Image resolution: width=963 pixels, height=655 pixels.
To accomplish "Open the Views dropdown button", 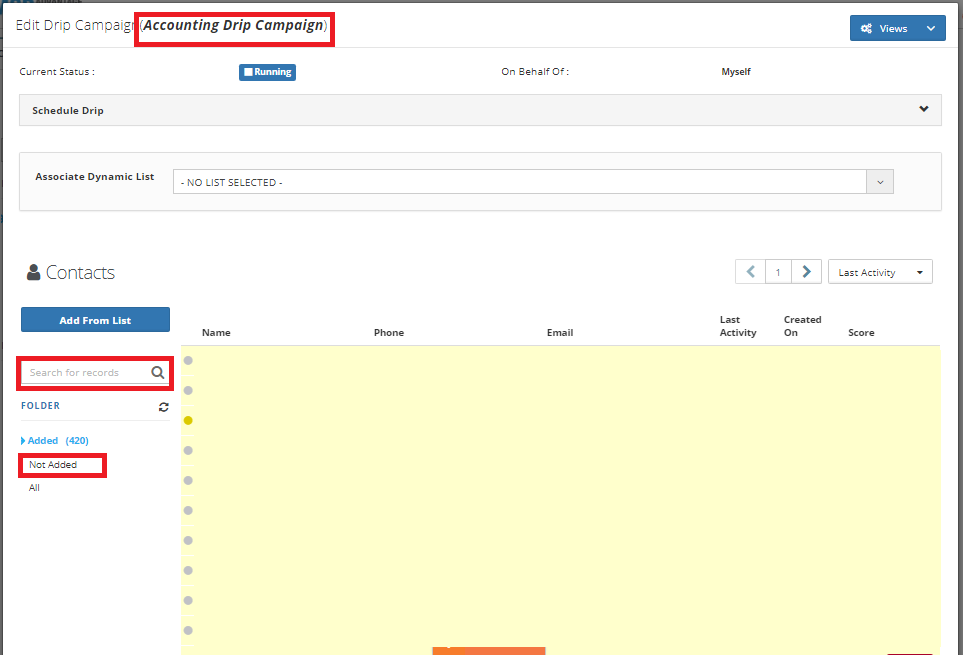I will click(x=897, y=28).
